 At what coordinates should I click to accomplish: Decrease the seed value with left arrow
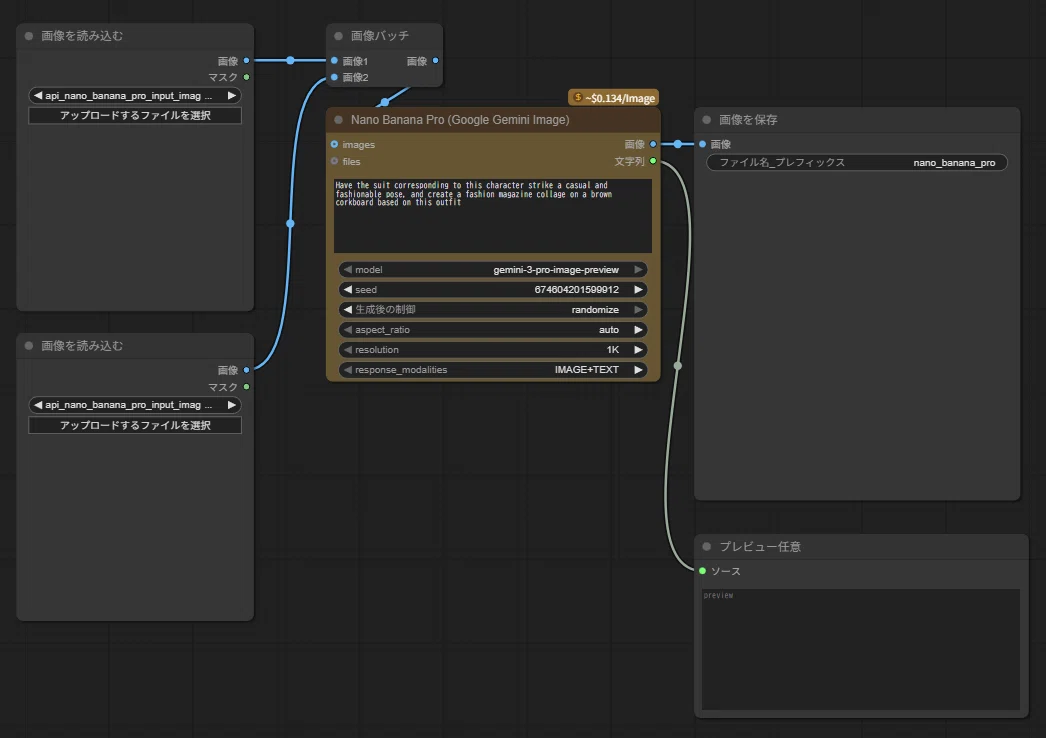pyautogui.click(x=348, y=290)
